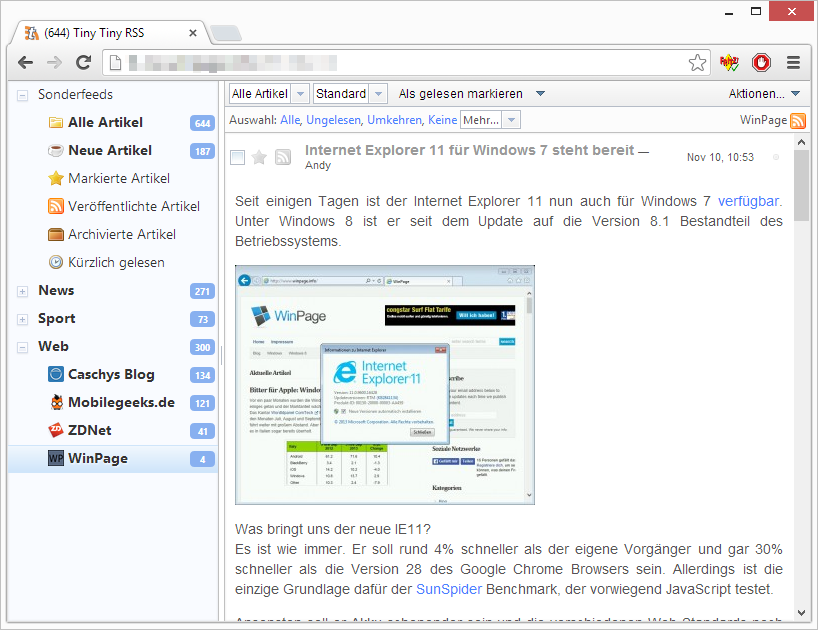The height and width of the screenshot is (630, 818).
Task: Click the article scrollbar thumb
Action: [802, 186]
